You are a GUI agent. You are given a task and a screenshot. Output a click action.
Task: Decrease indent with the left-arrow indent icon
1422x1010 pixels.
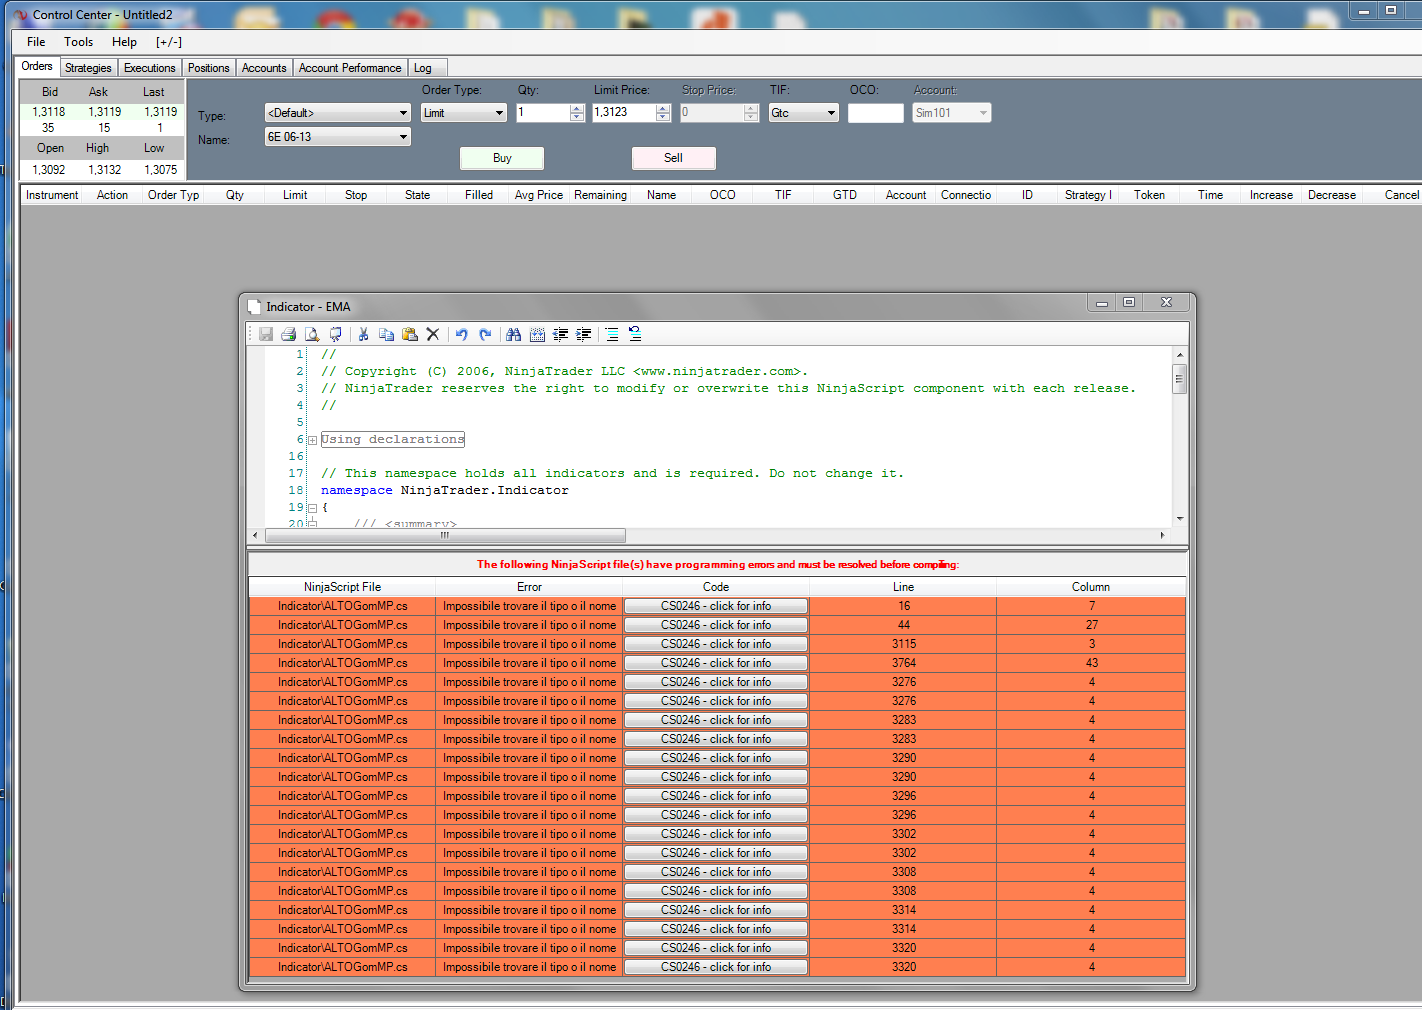[560, 334]
